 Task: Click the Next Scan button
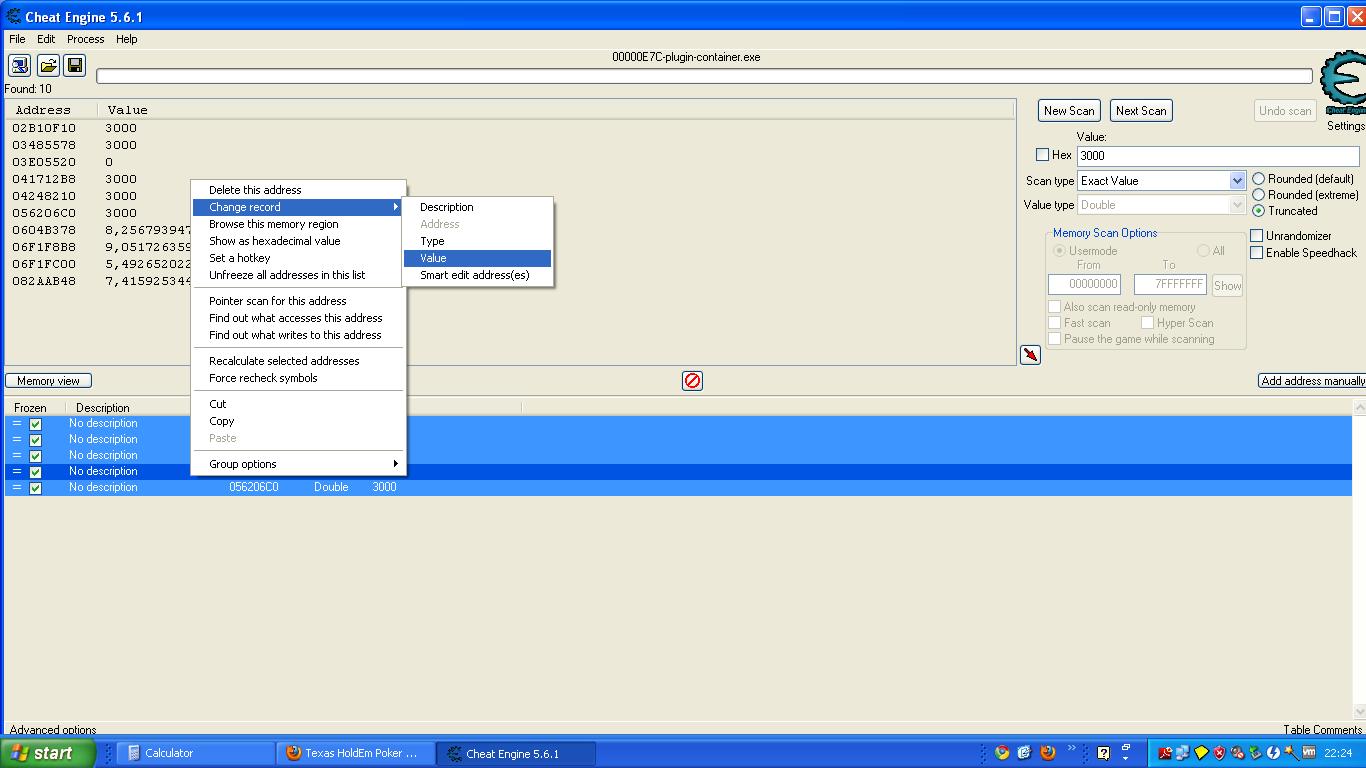tap(1141, 111)
